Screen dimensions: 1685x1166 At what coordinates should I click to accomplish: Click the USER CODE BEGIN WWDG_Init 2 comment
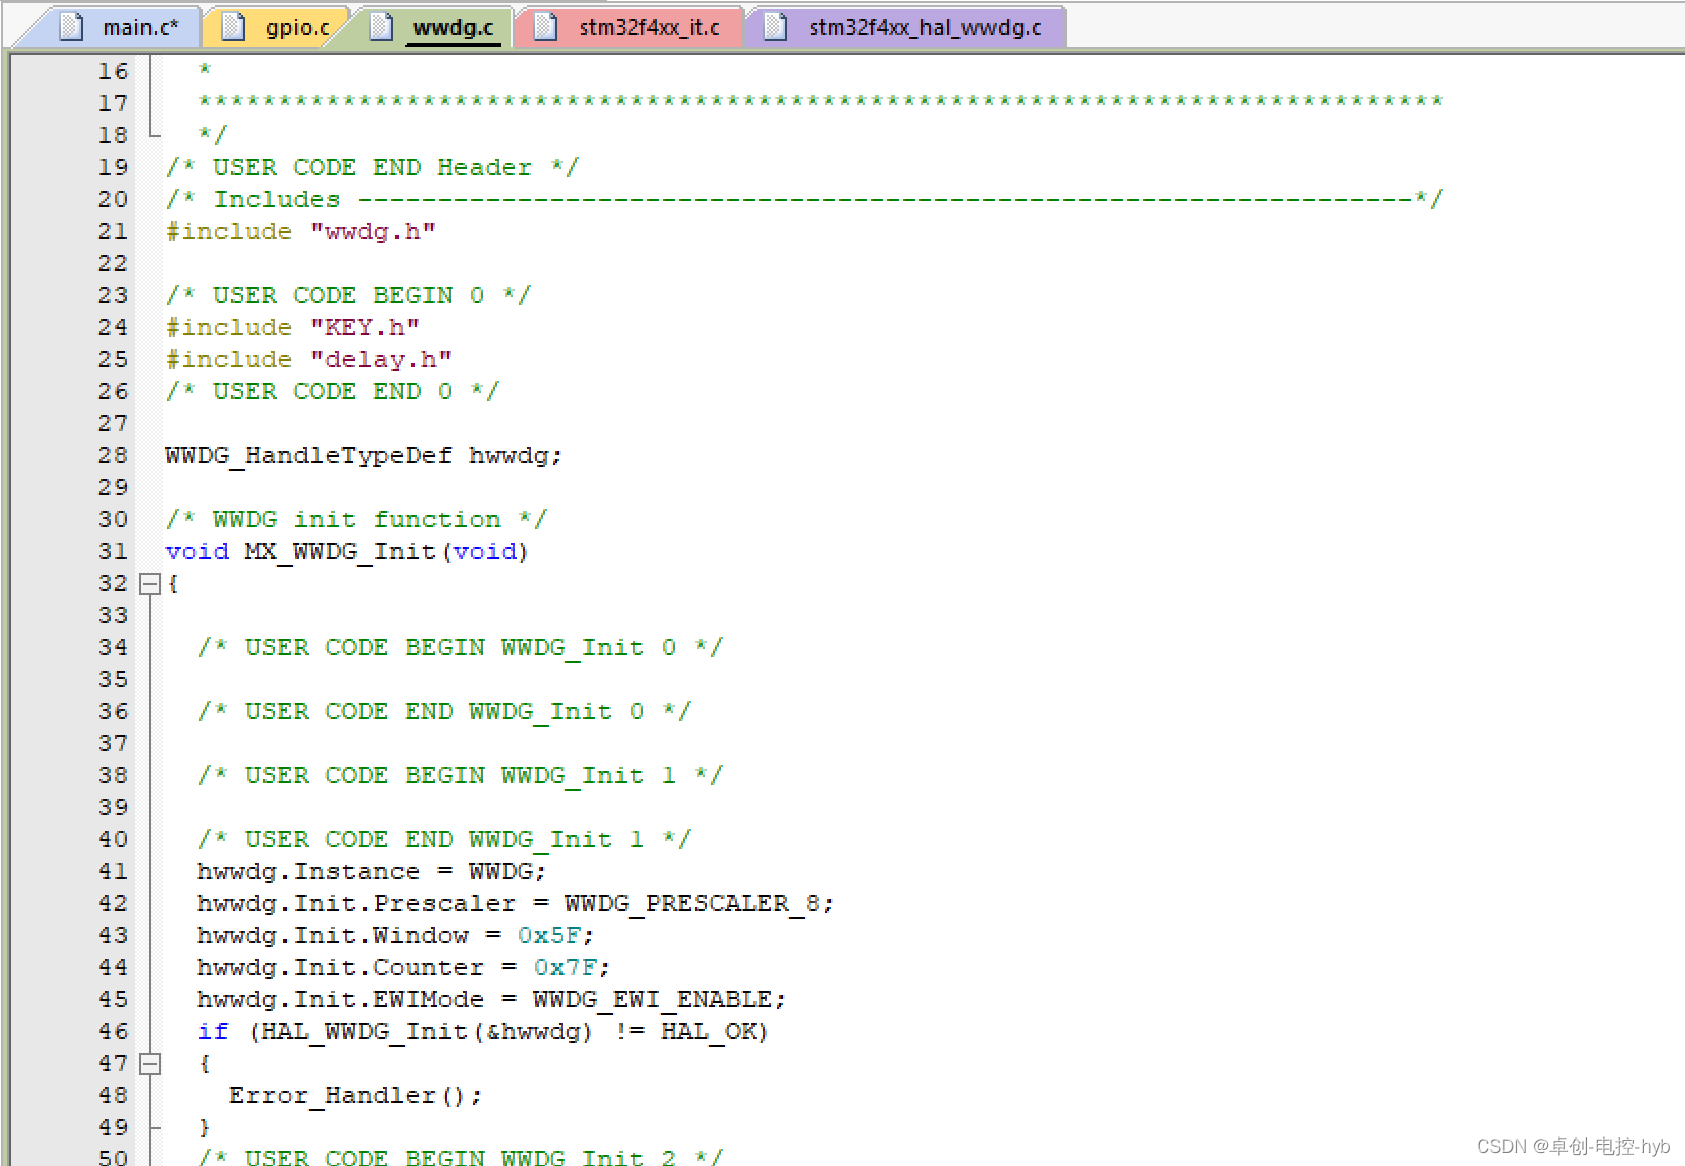(x=460, y=1157)
